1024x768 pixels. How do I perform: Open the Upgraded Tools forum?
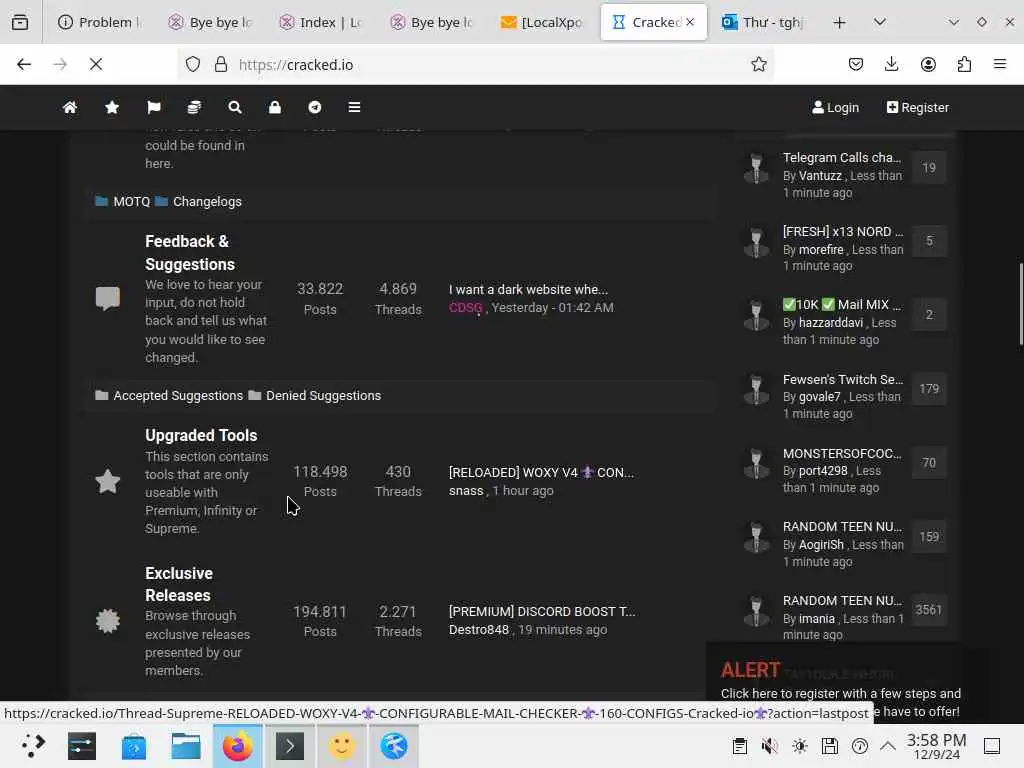pyautogui.click(x=201, y=436)
